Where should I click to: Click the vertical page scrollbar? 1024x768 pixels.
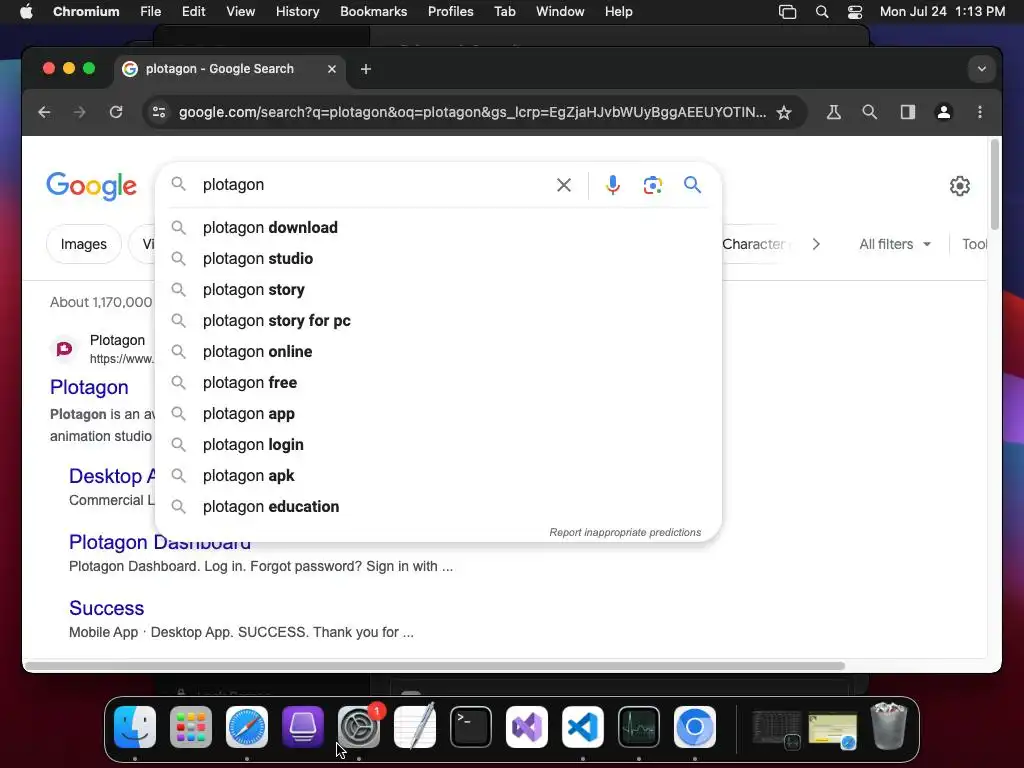(995, 184)
